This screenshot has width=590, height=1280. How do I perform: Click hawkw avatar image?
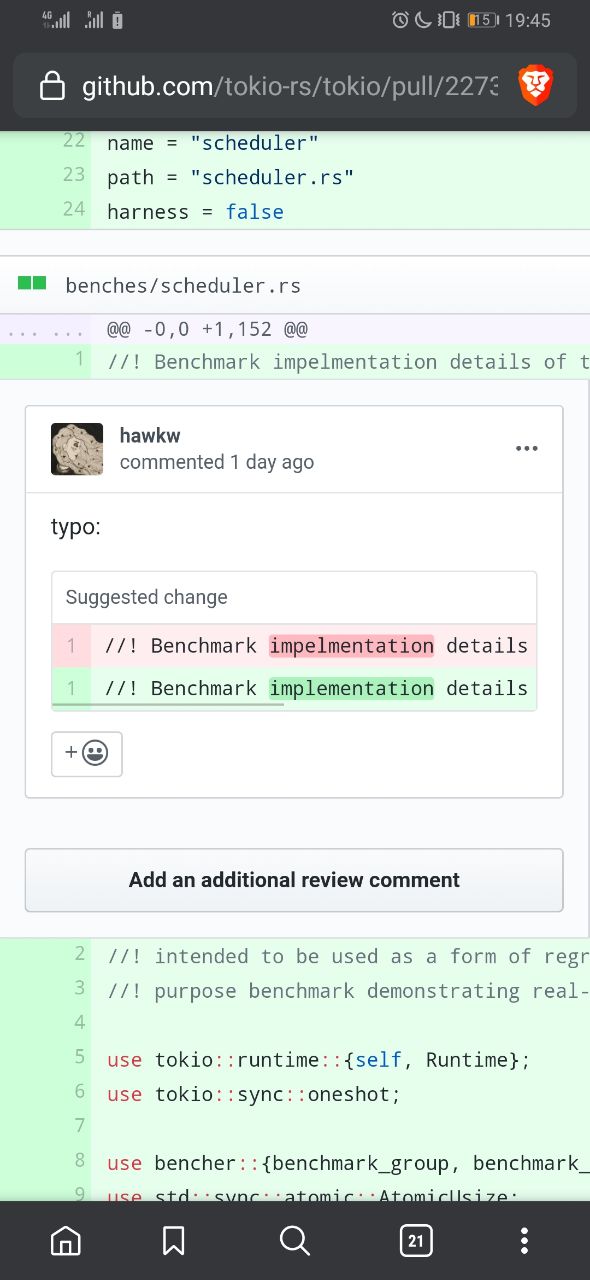[x=77, y=449]
